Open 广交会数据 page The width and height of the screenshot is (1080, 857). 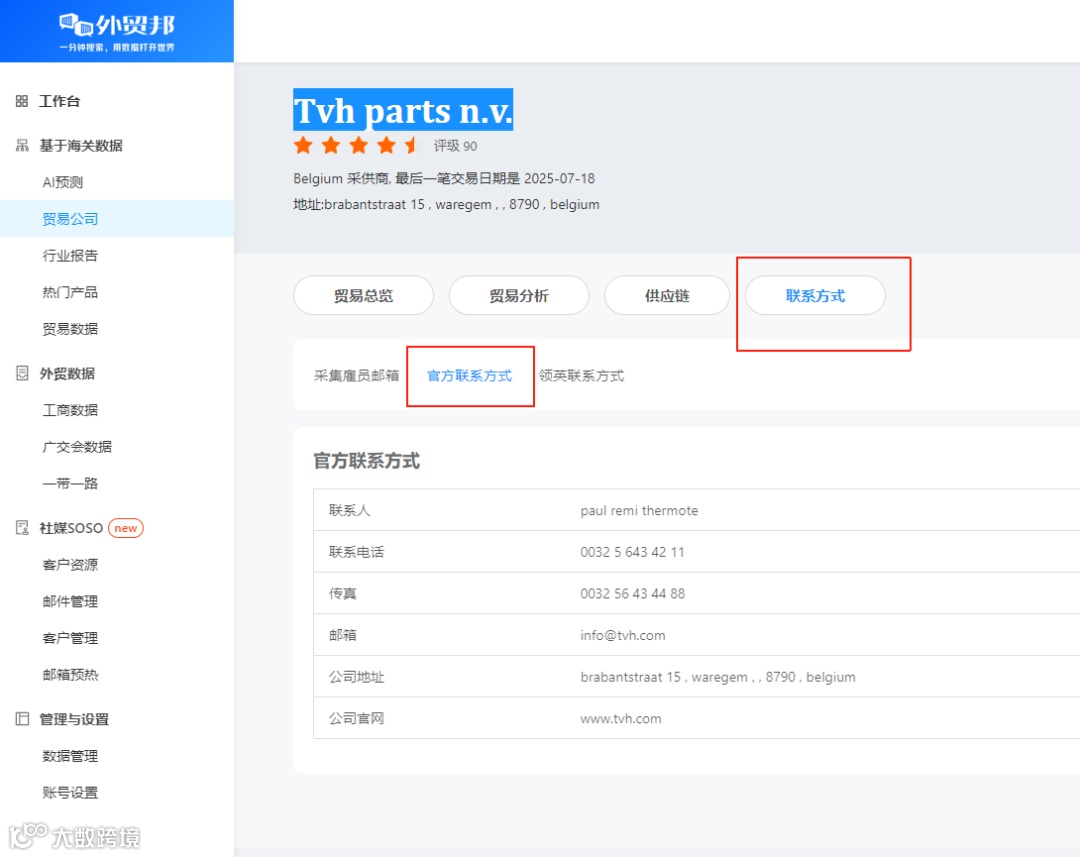(77, 446)
